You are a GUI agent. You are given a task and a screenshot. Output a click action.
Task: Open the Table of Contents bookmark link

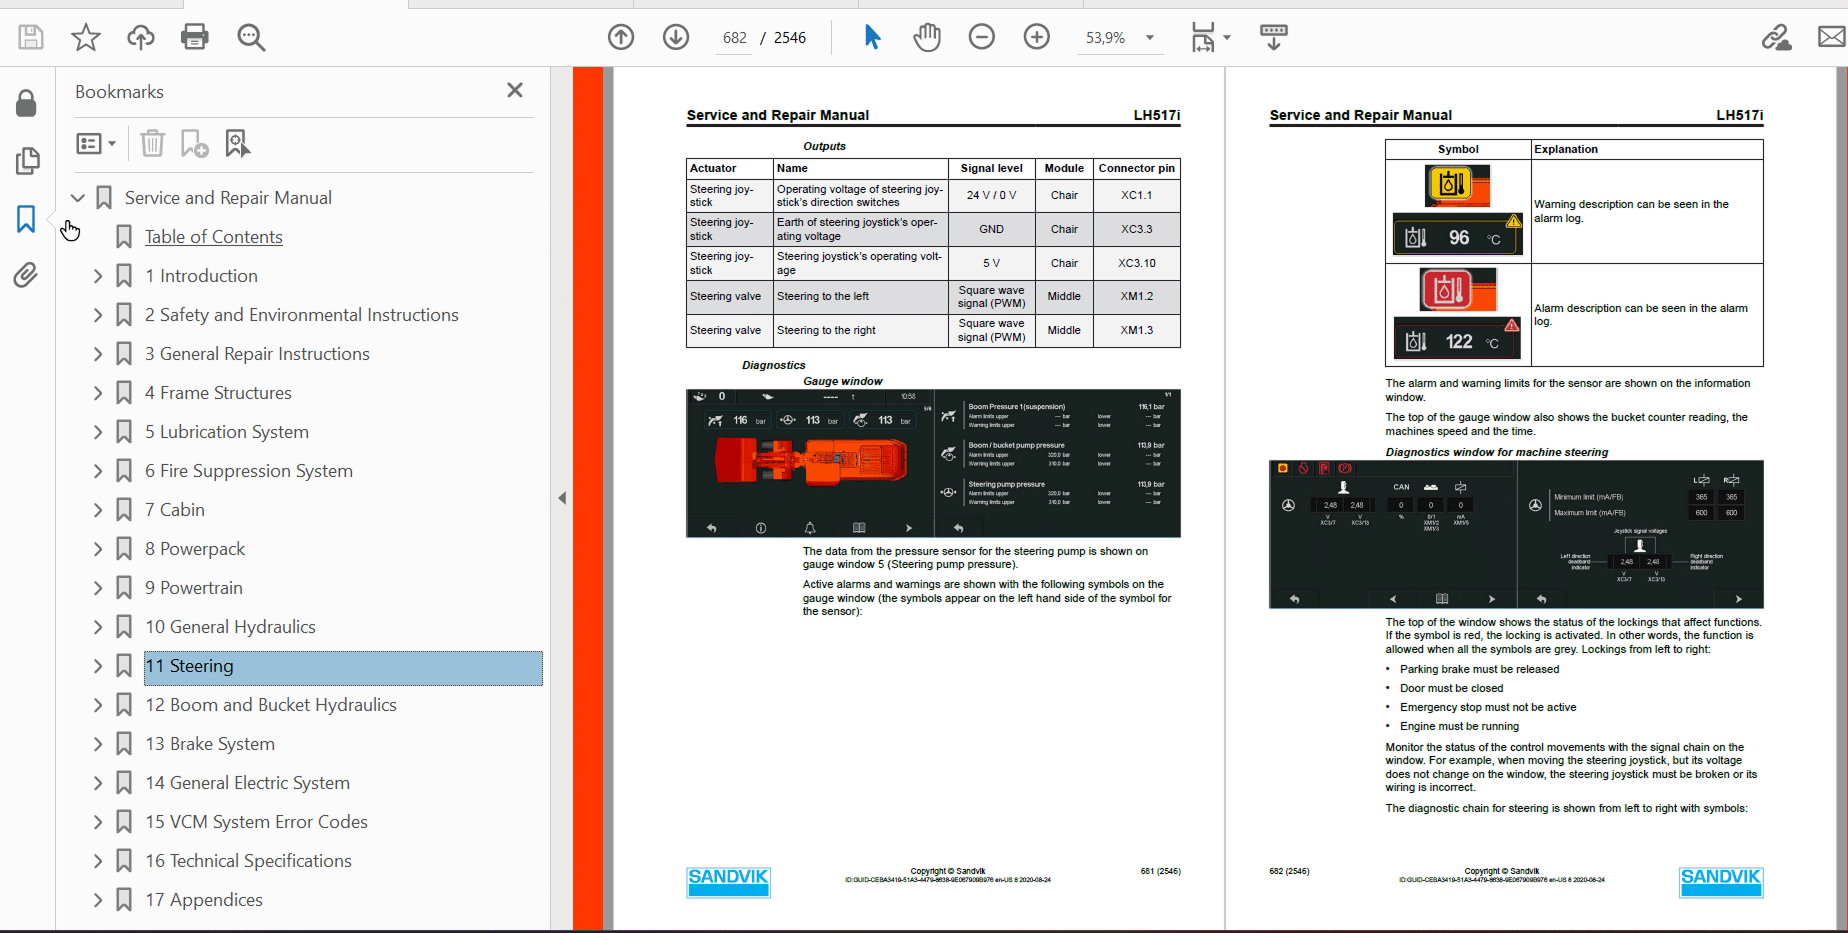tap(214, 237)
